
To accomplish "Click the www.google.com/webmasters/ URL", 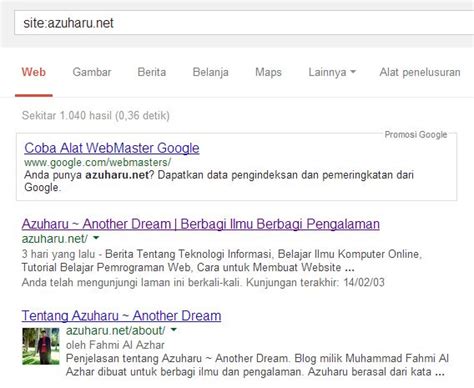I will click(x=97, y=162).
